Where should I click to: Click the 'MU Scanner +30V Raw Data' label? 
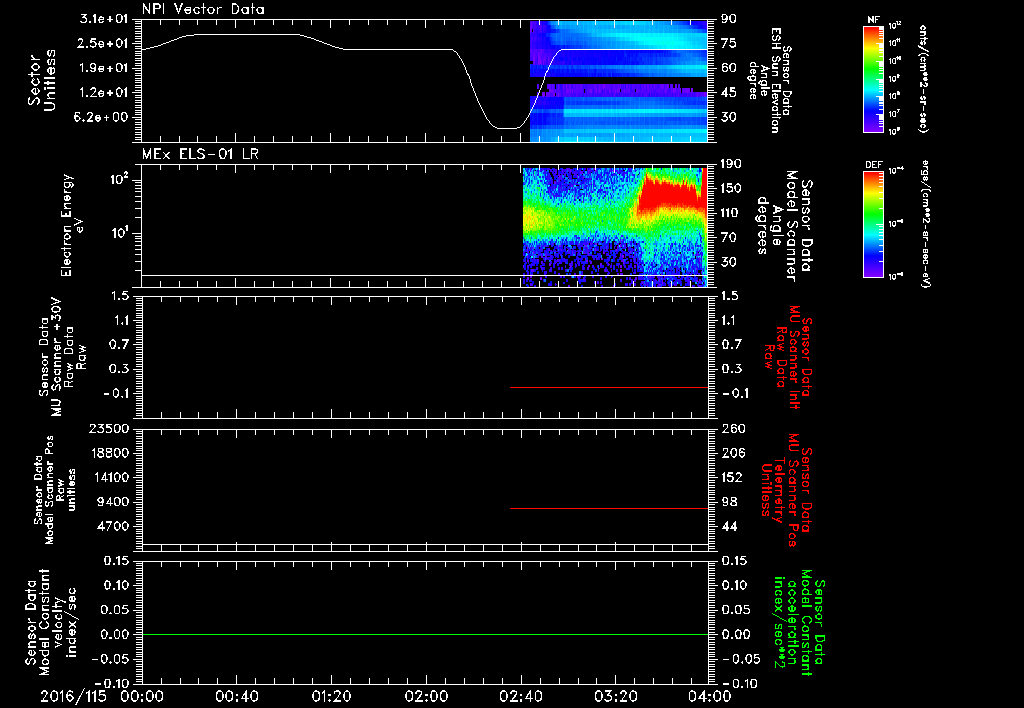pyautogui.click(x=63, y=357)
